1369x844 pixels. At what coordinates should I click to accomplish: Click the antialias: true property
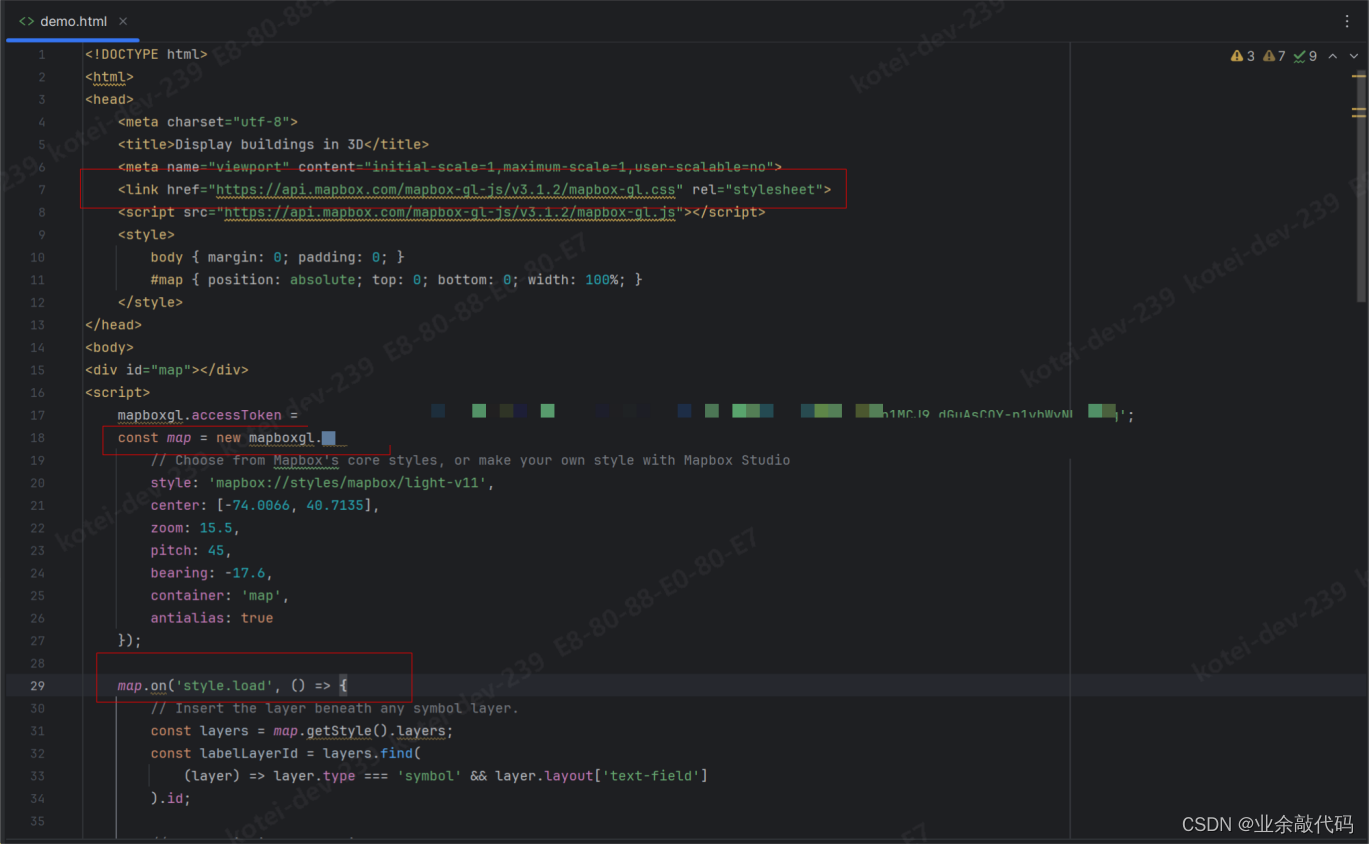coord(213,617)
